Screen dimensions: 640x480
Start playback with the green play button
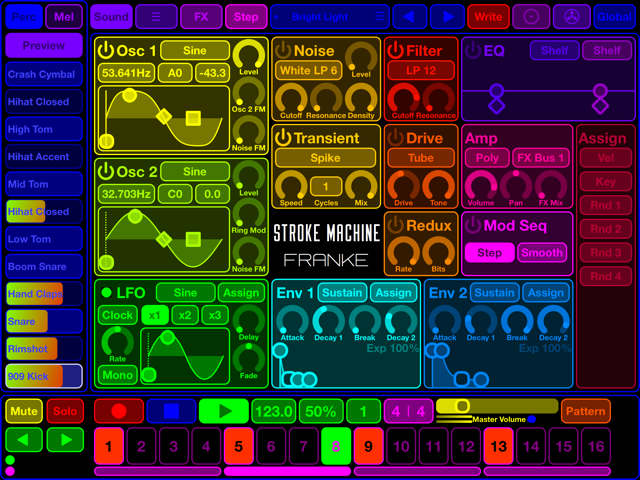coord(224,411)
